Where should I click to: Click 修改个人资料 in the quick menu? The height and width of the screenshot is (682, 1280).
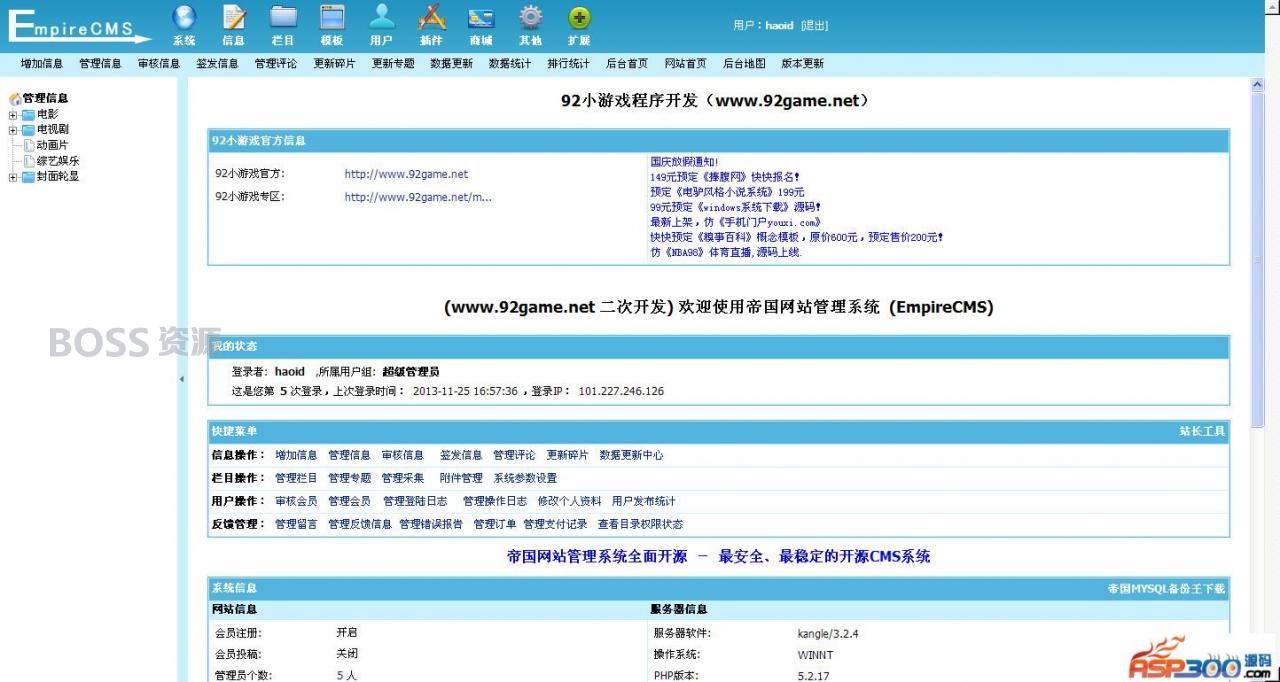point(570,501)
